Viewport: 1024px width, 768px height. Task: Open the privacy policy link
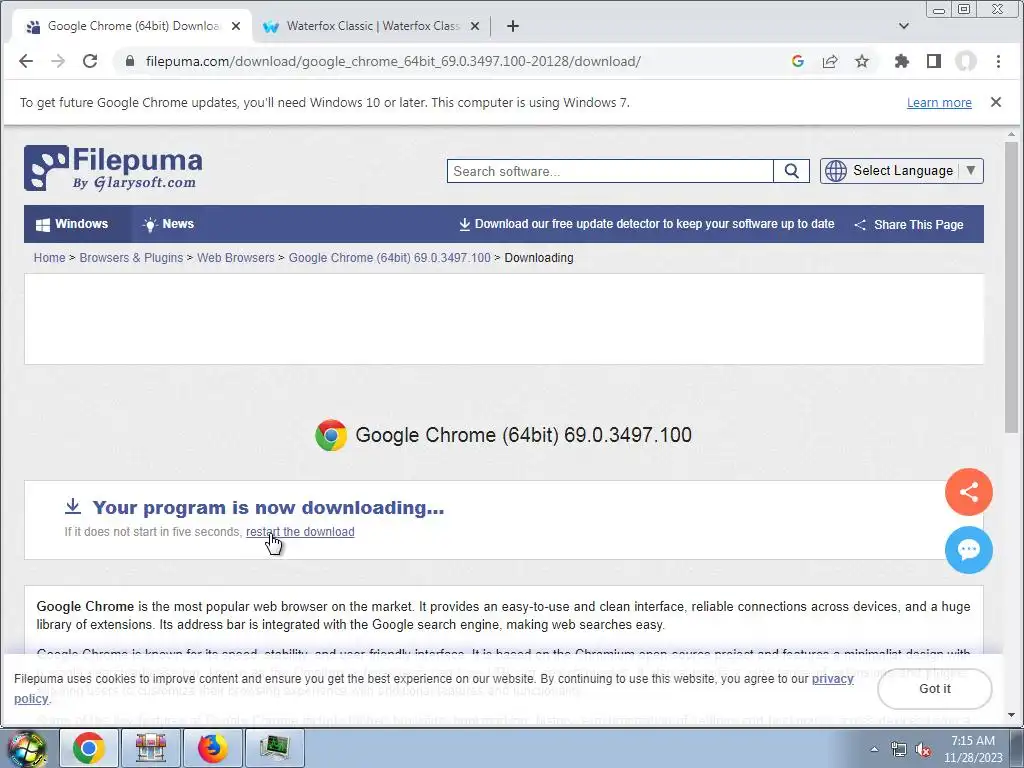(x=833, y=679)
